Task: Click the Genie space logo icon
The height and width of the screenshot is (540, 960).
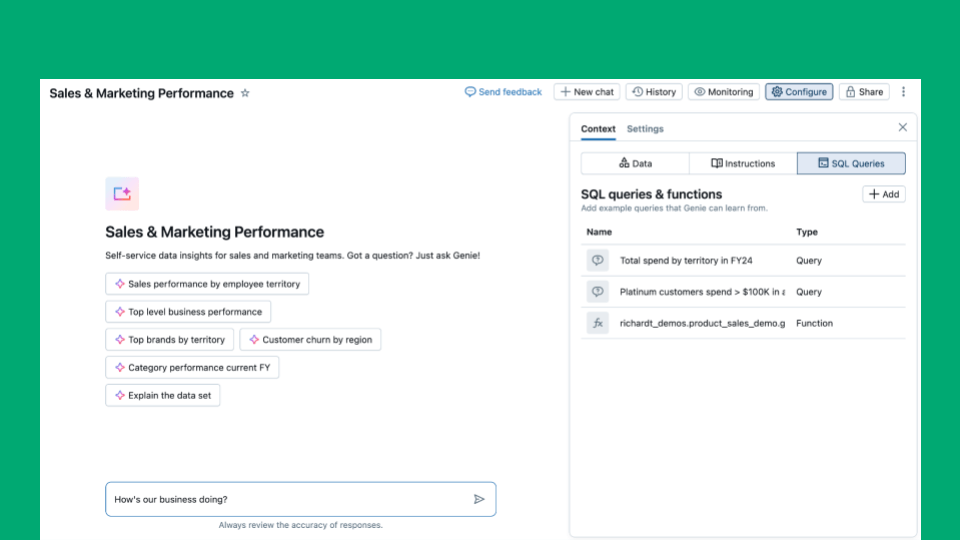Action: (122, 194)
